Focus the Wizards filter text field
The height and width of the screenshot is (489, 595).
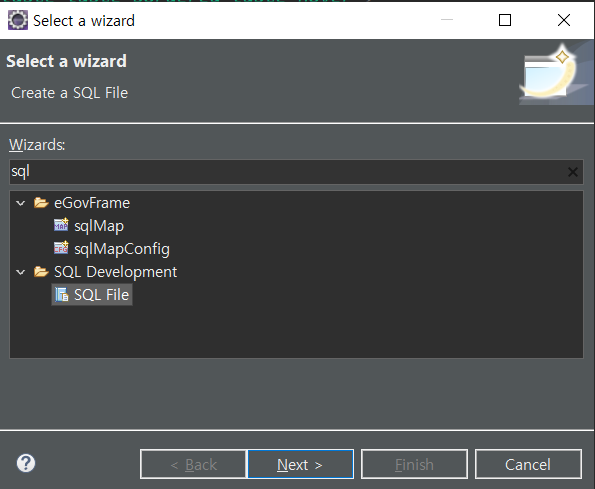point(288,172)
